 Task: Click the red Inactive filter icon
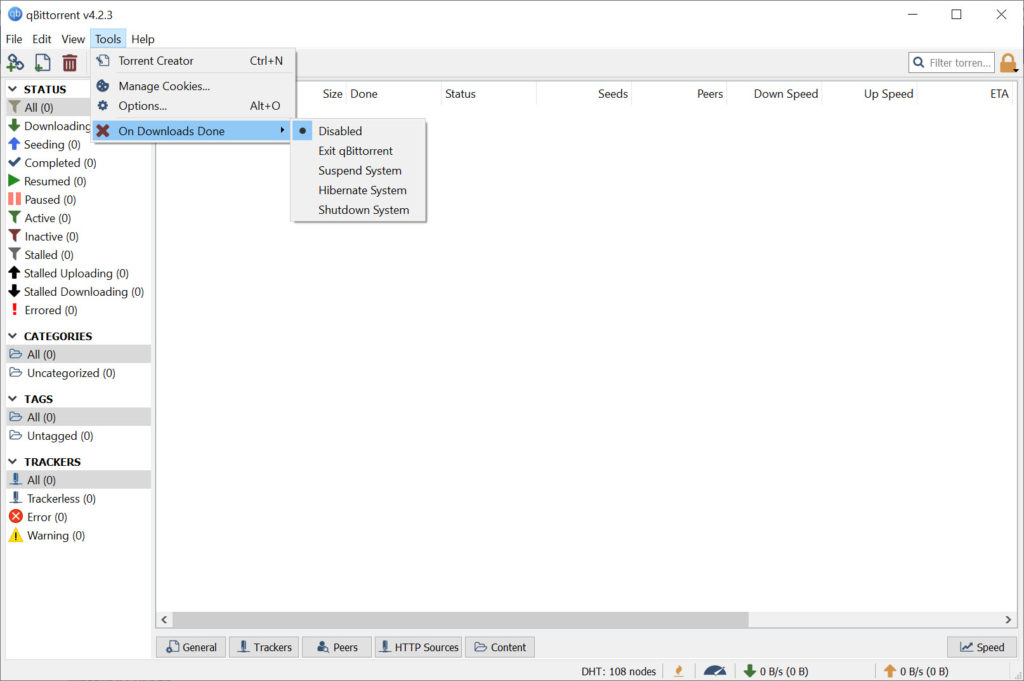point(14,236)
